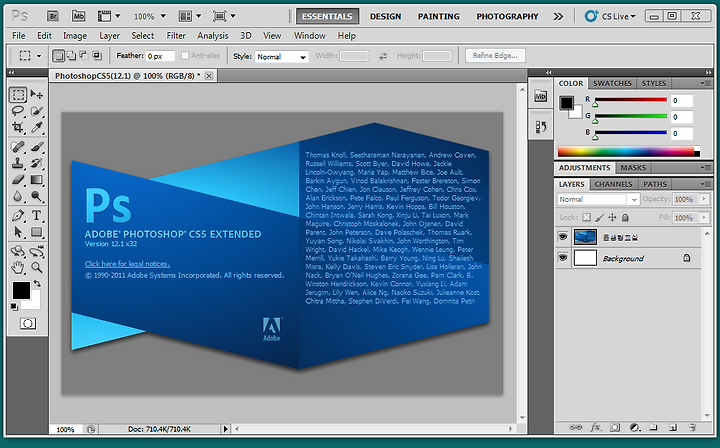Select the Hand tool
Image resolution: width=720 pixels, height=448 pixels.
pos(18,267)
